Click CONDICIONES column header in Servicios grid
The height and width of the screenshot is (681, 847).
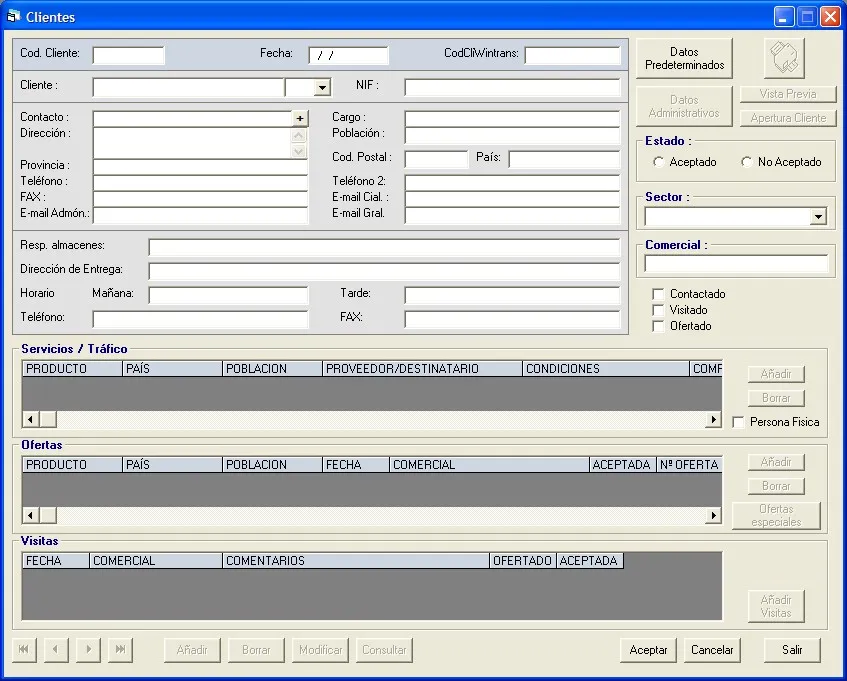[x=606, y=368]
